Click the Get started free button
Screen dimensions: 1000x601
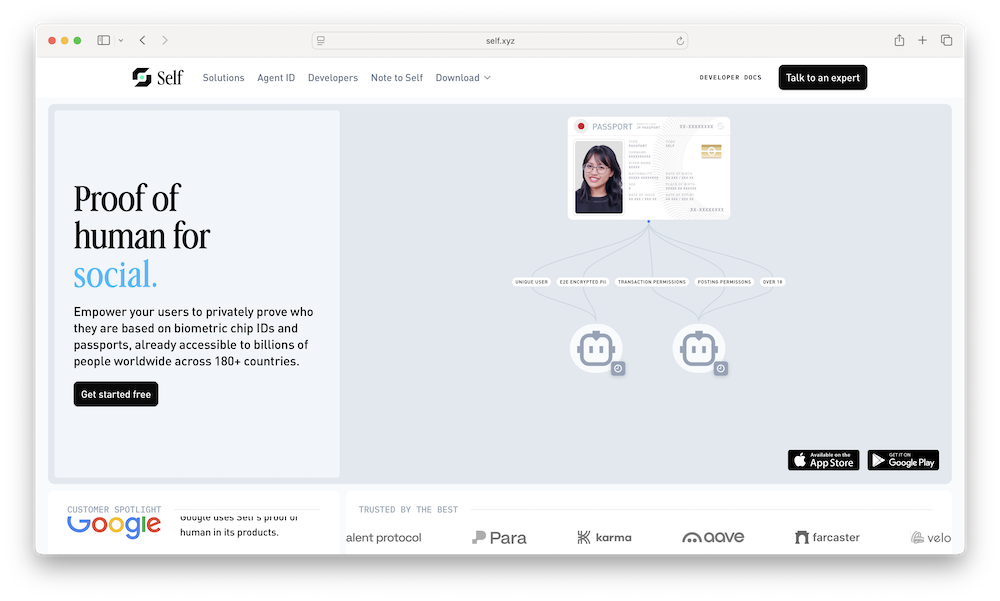(x=116, y=394)
